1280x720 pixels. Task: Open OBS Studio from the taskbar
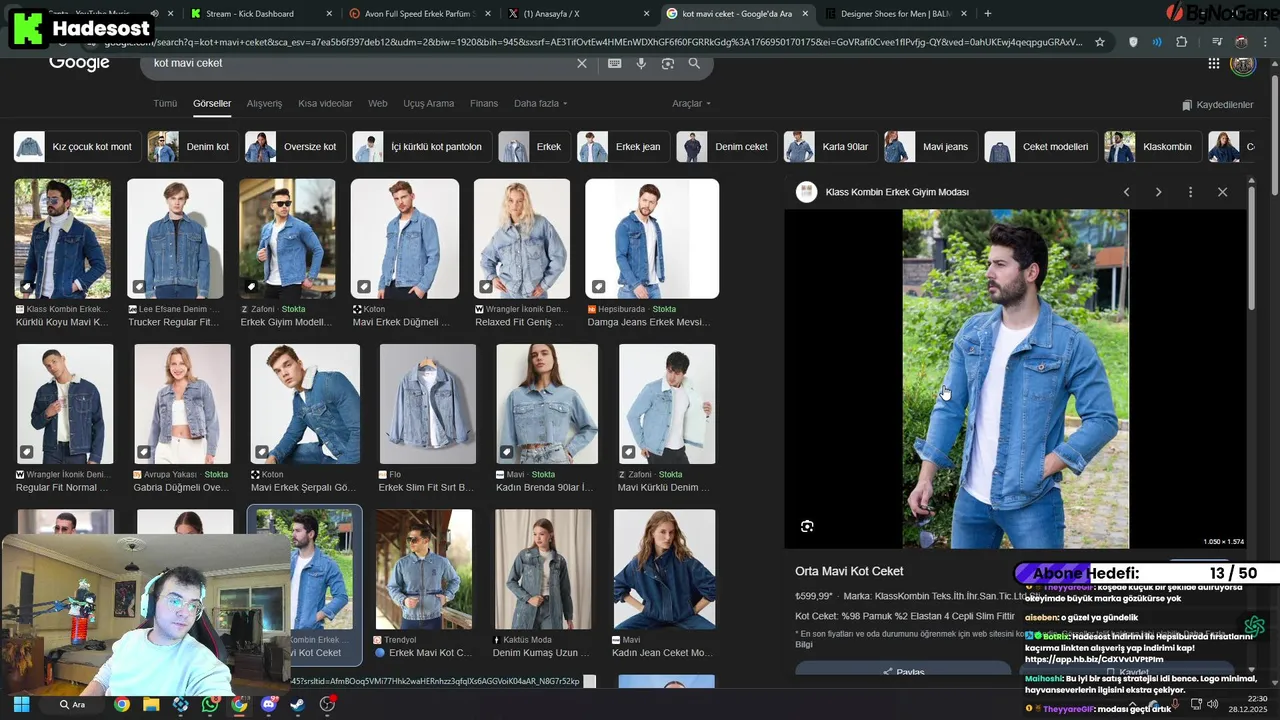[327, 704]
